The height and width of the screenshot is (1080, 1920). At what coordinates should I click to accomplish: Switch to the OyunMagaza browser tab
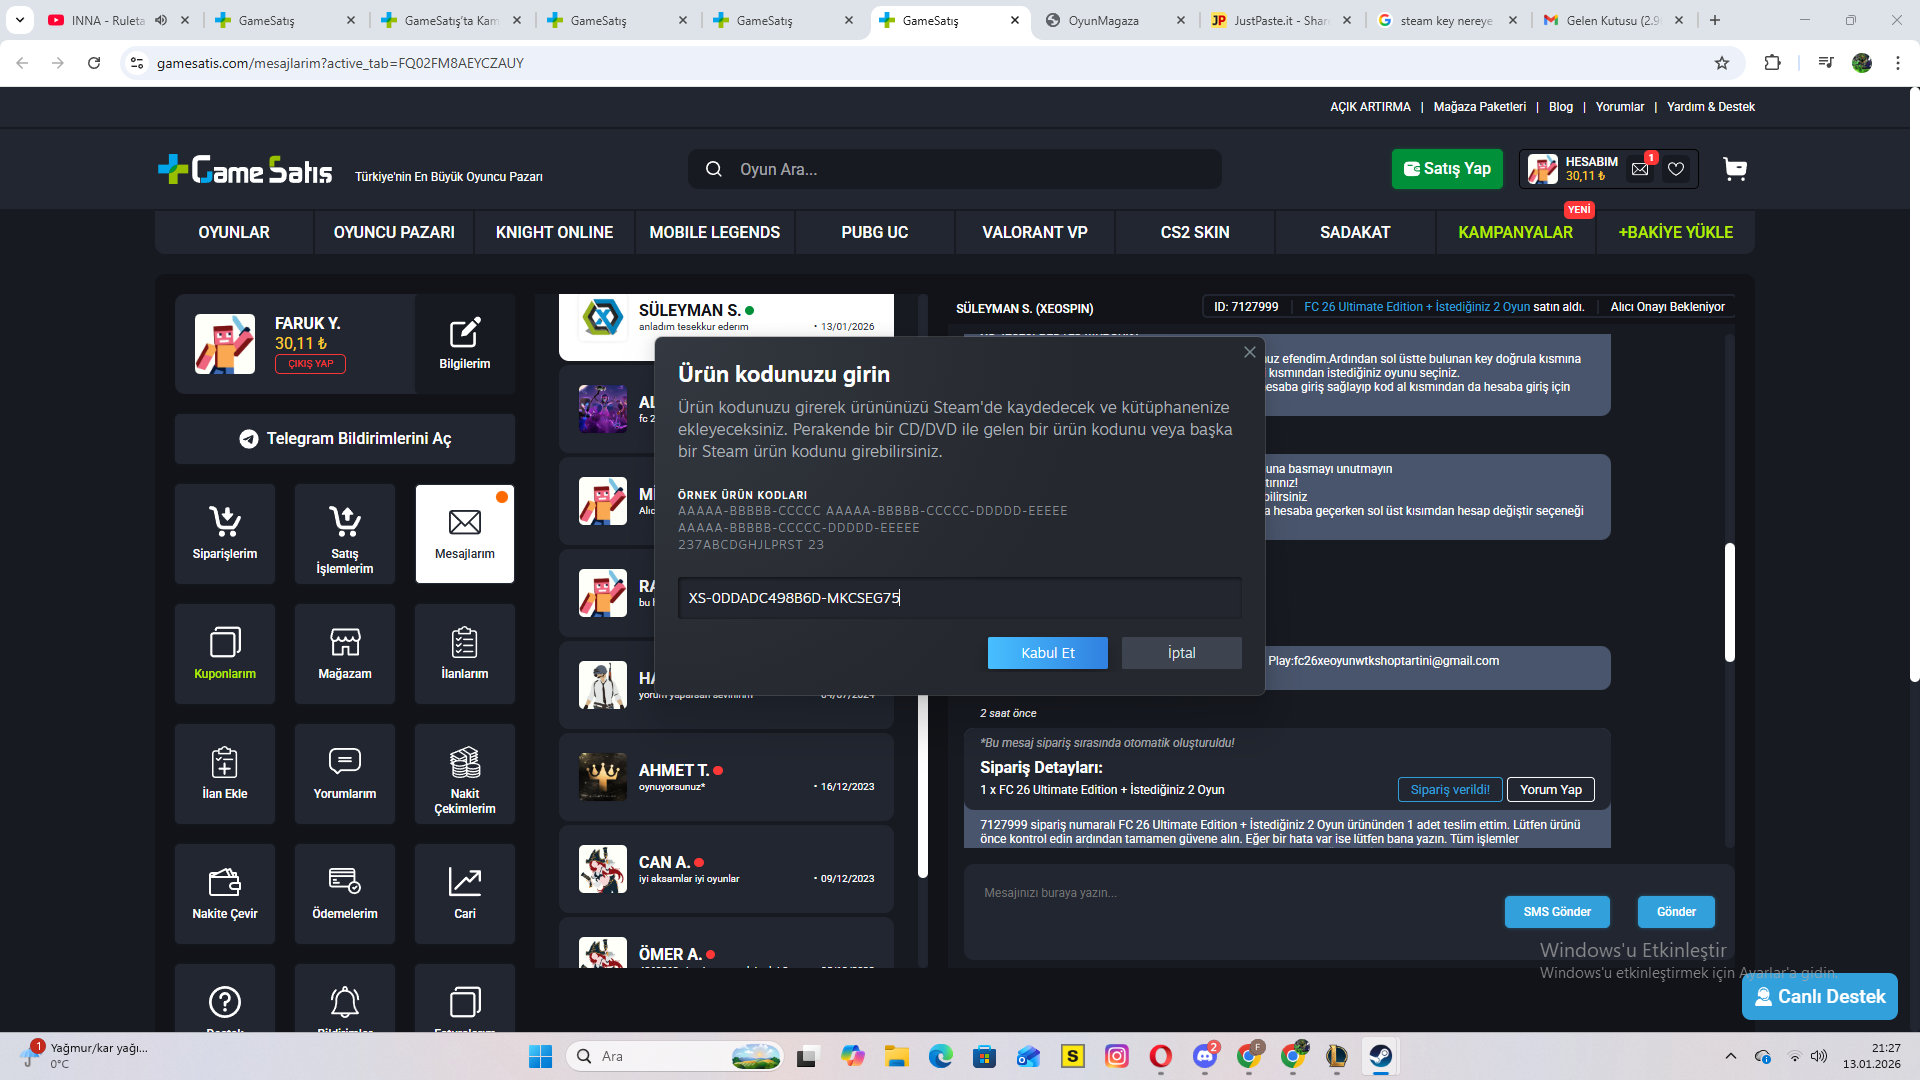tap(1115, 20)
